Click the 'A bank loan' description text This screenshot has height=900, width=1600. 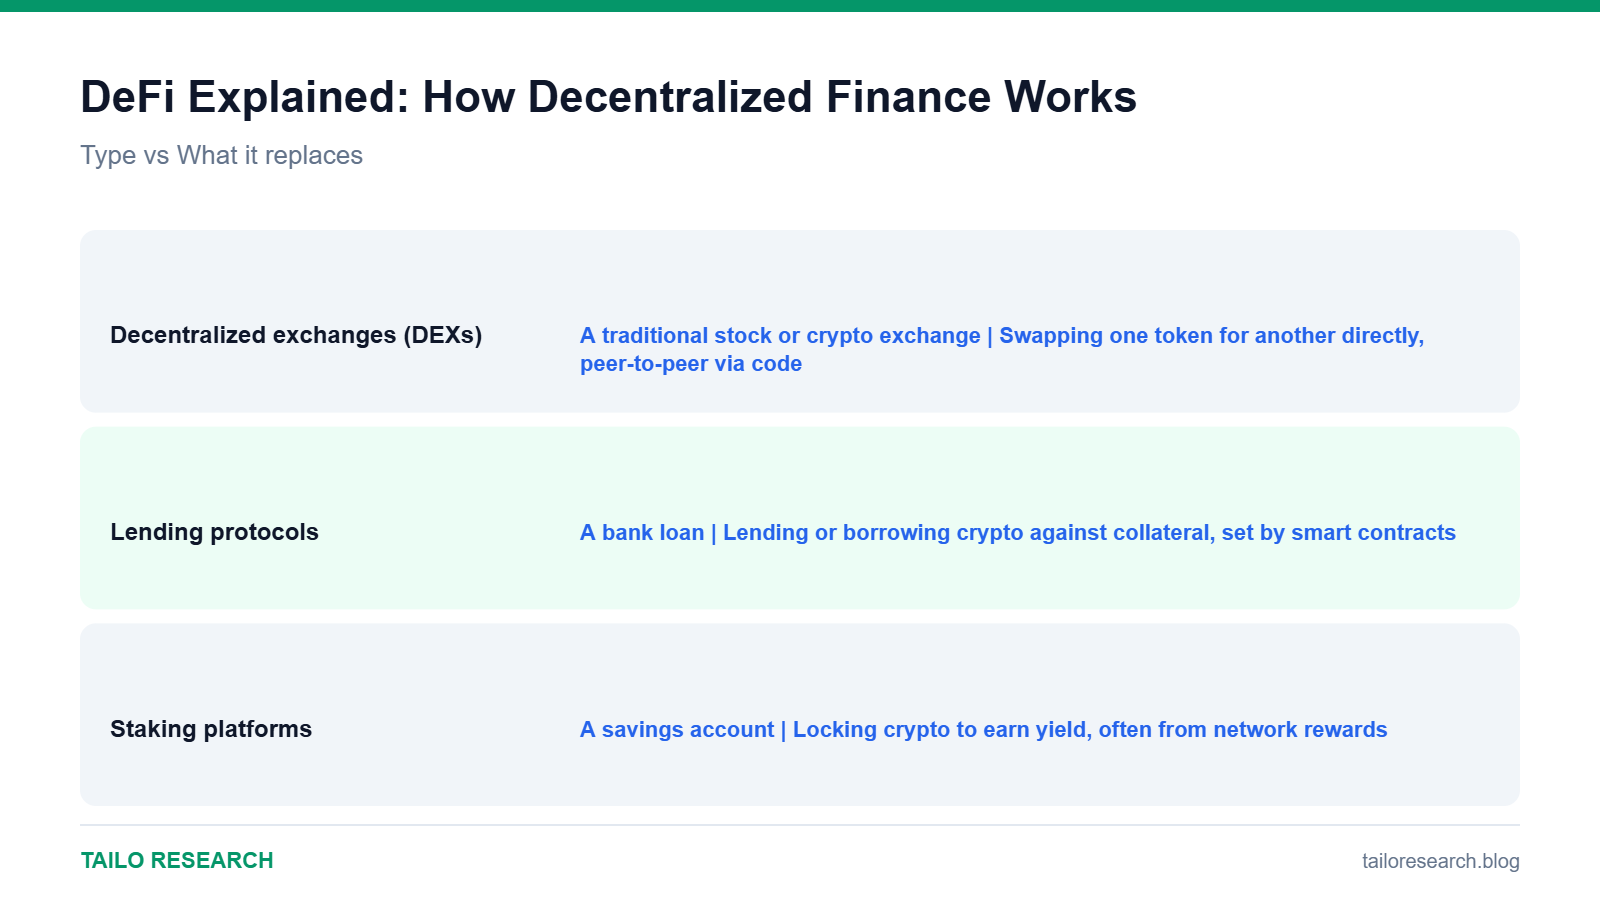[1018, 532]
